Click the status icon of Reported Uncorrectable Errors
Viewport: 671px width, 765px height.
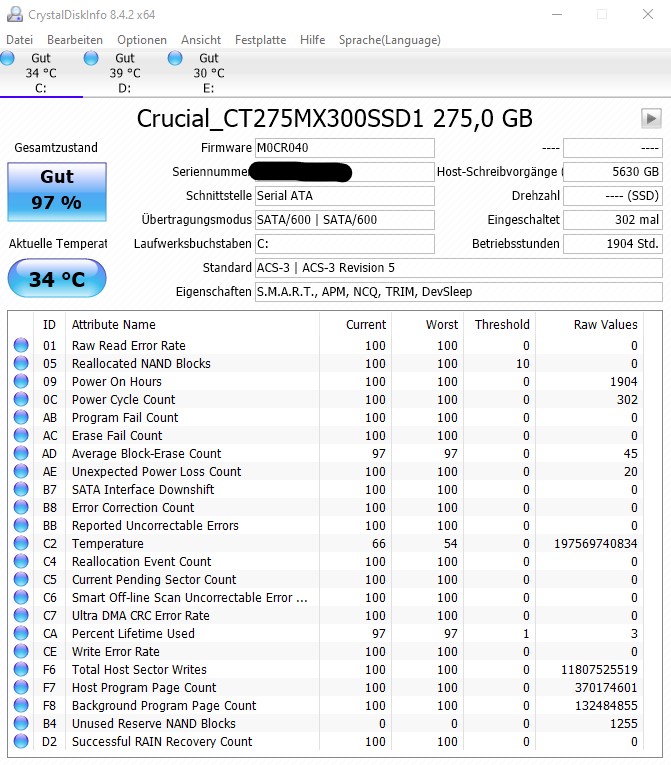pos(21,525)
